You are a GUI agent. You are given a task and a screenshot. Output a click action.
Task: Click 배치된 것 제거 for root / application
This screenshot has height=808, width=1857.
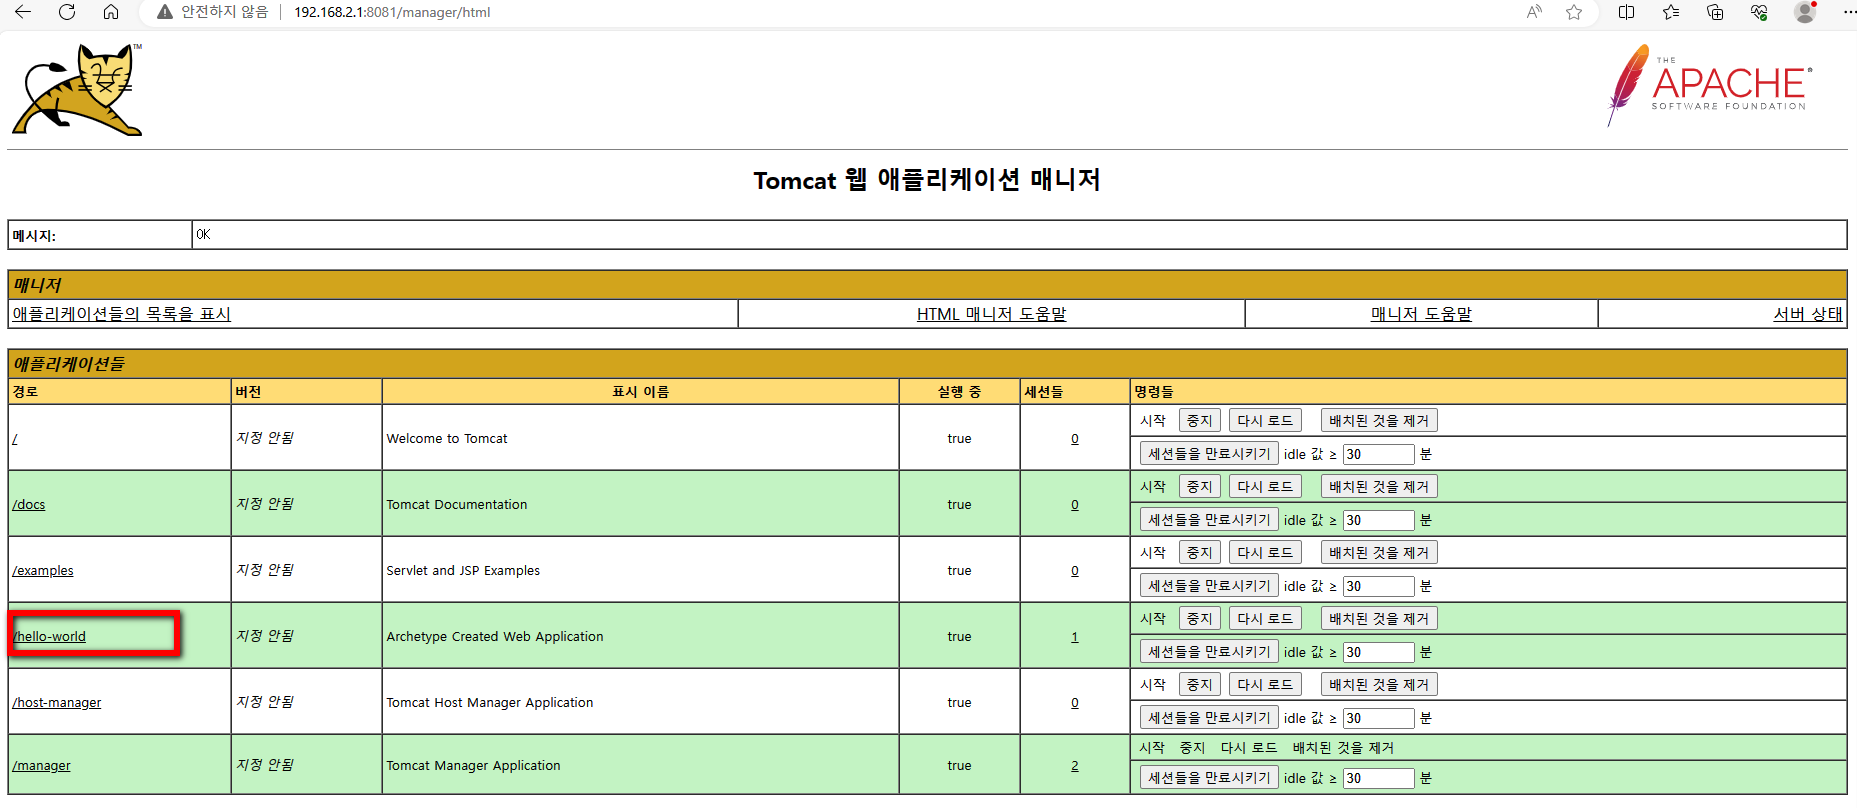coord(1379,421)
